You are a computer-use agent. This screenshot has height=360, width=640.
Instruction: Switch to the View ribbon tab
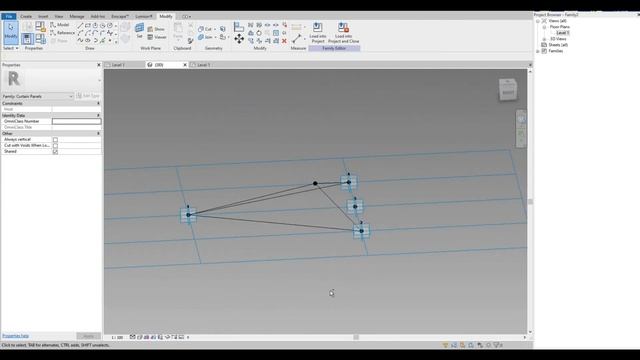[59, 16]
